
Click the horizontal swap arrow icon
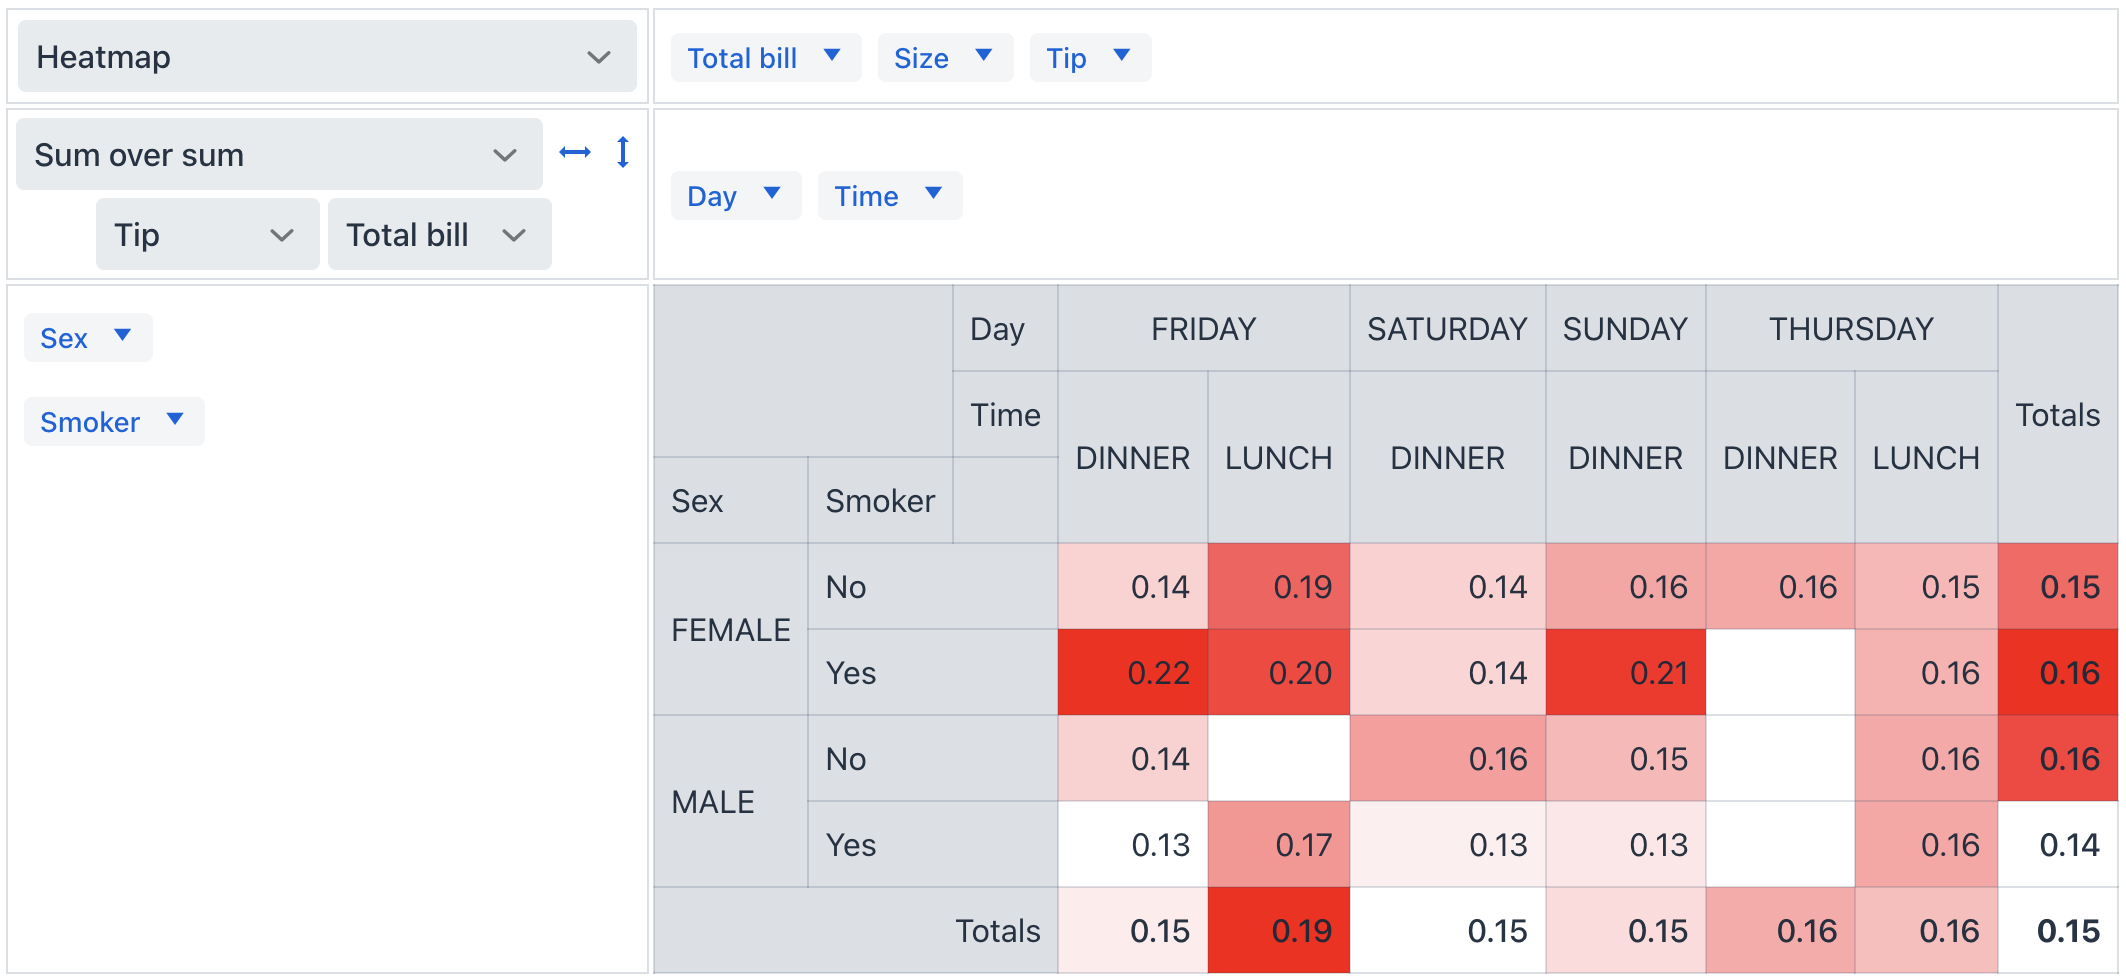pyautogui.click(x=577, y=152)
